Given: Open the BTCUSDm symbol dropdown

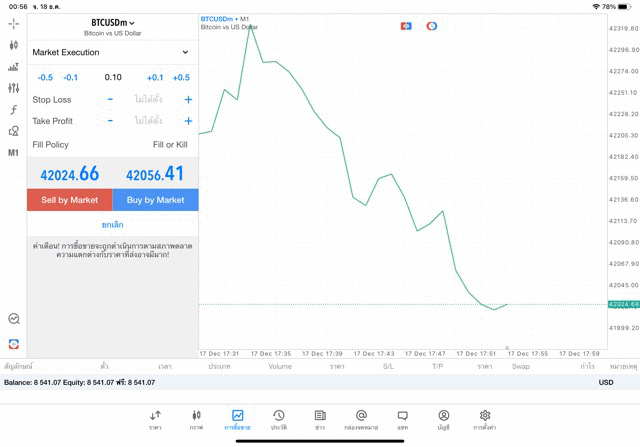Looking at the screenshot, I should [x=112, y=22].
